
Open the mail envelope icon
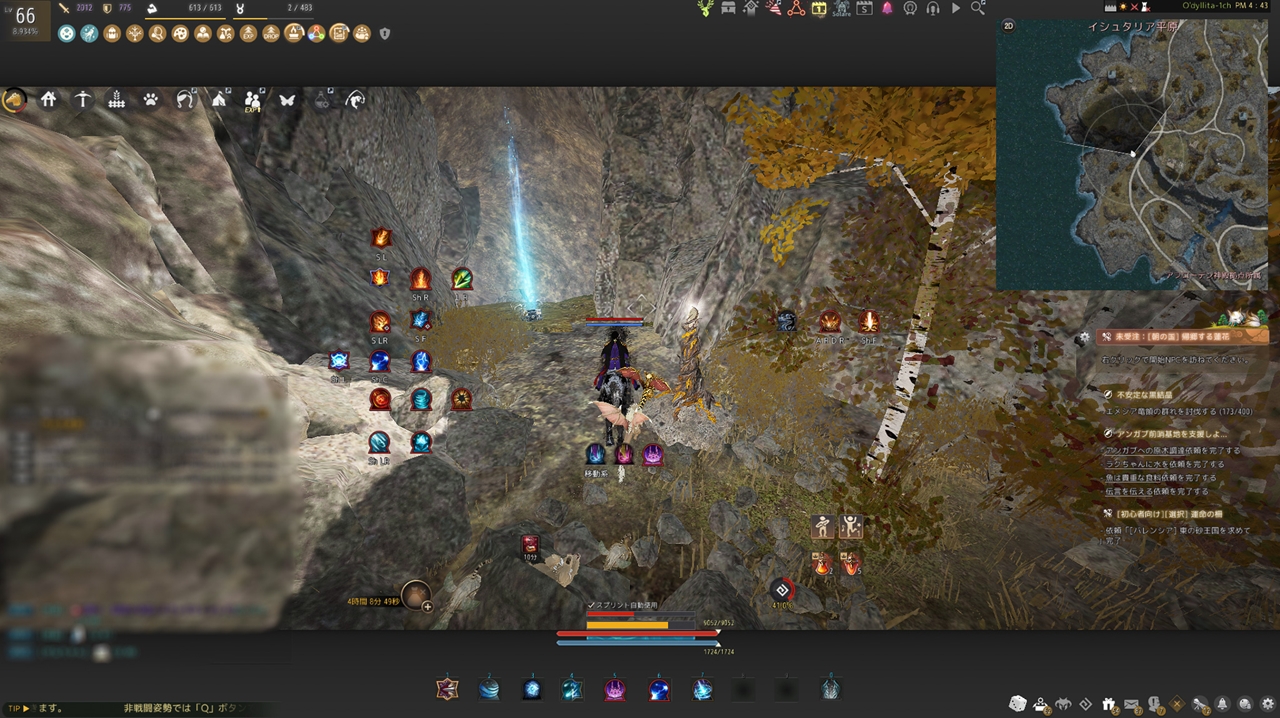pyautogui.click(x=1132, y=704)
